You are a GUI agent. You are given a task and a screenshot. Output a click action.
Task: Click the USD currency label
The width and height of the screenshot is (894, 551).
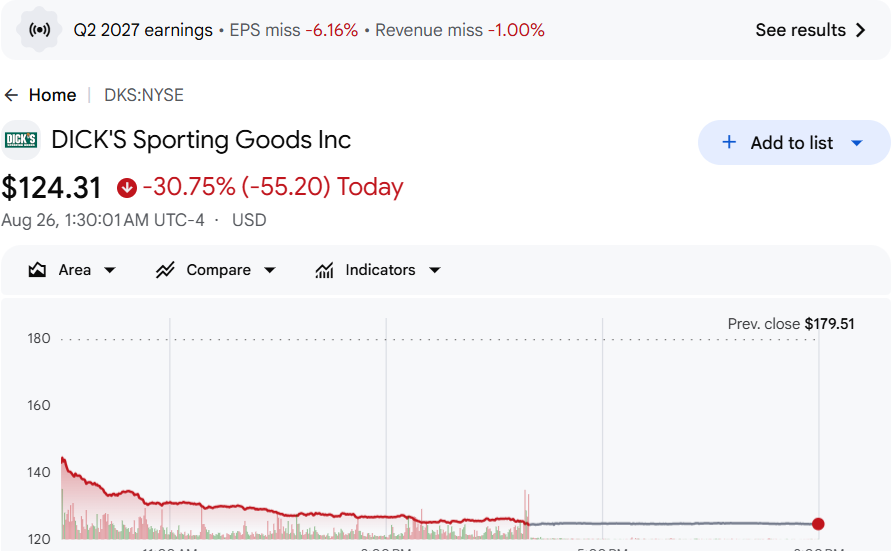(249, 220)
